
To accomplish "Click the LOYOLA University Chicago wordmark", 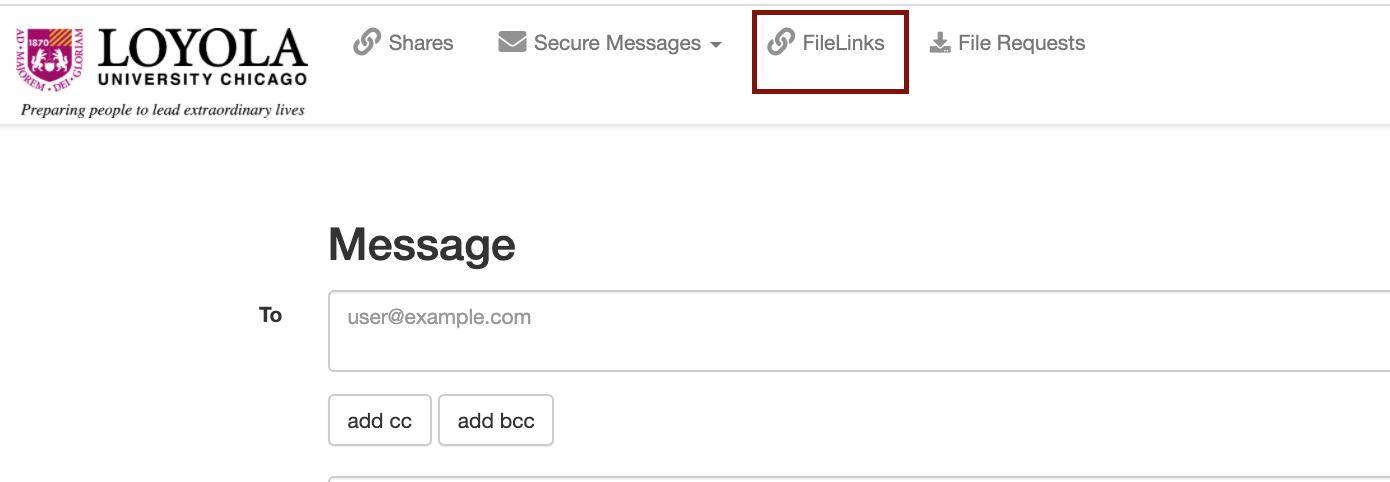I will [x=202, y=57].
